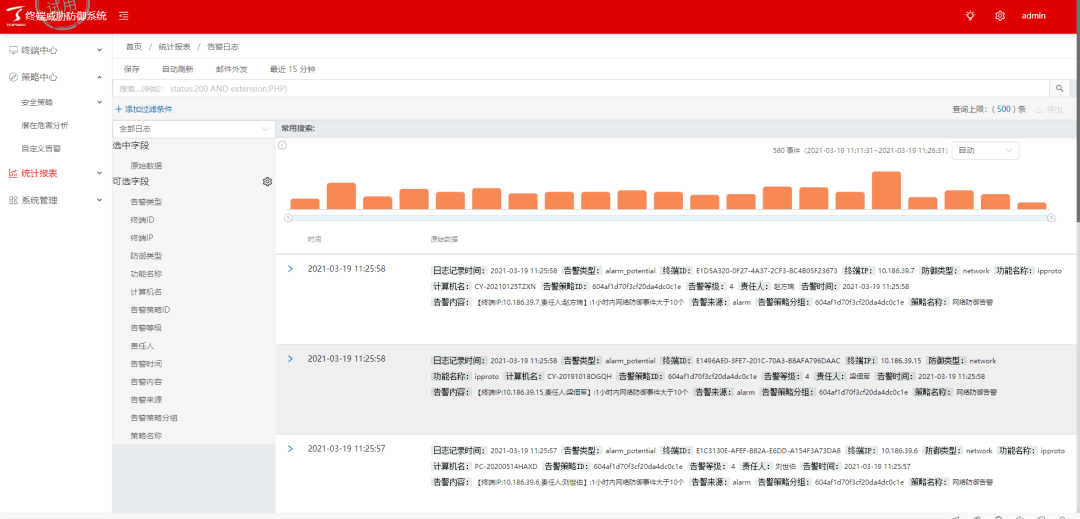The width and height of the screenshot is (1080, 519).
Task: Open 潜在危害分析 in sidebar
Action: (45, 125)
